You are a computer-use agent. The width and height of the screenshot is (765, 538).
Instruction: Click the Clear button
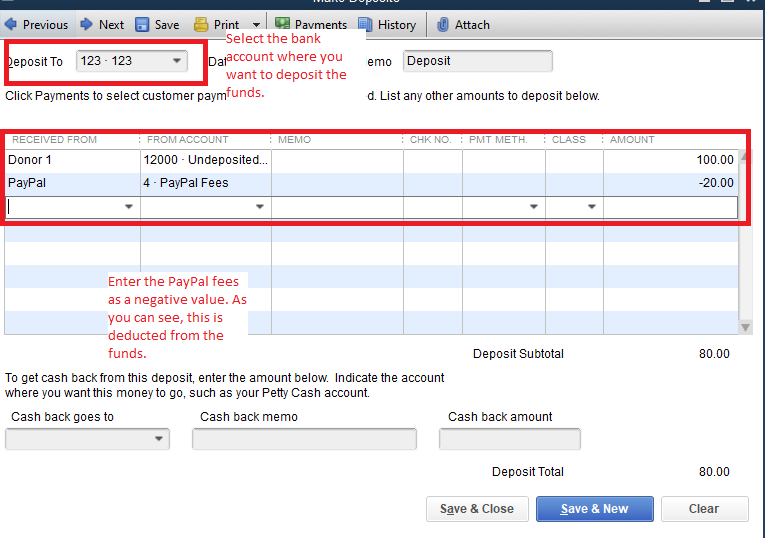click(x=705, y=509)
